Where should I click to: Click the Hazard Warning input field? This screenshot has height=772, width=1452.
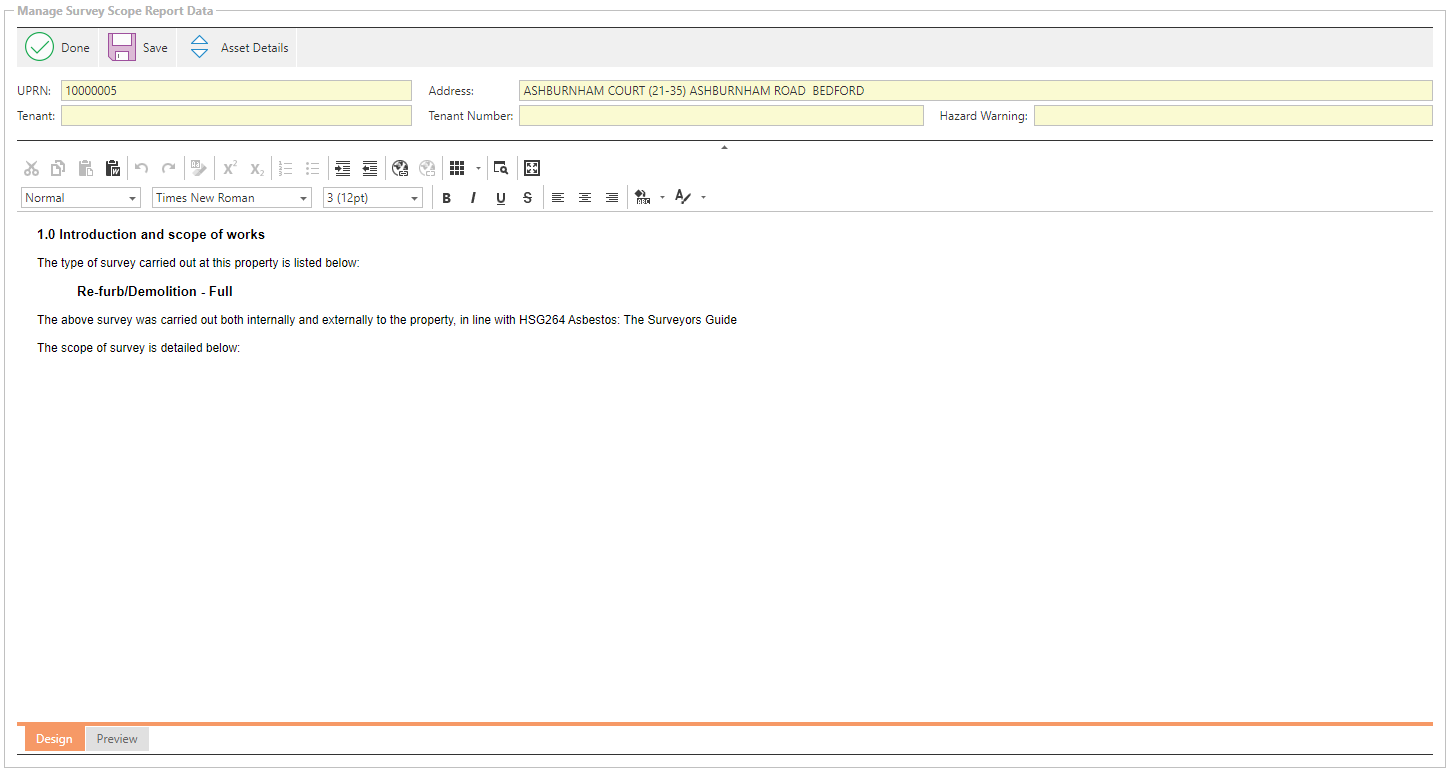click(1232, 116)
